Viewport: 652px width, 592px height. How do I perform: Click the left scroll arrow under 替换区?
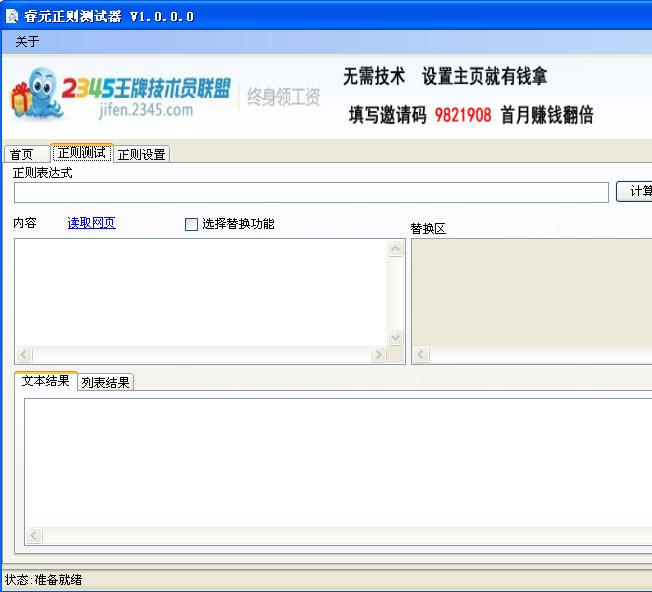coord(421,355)
